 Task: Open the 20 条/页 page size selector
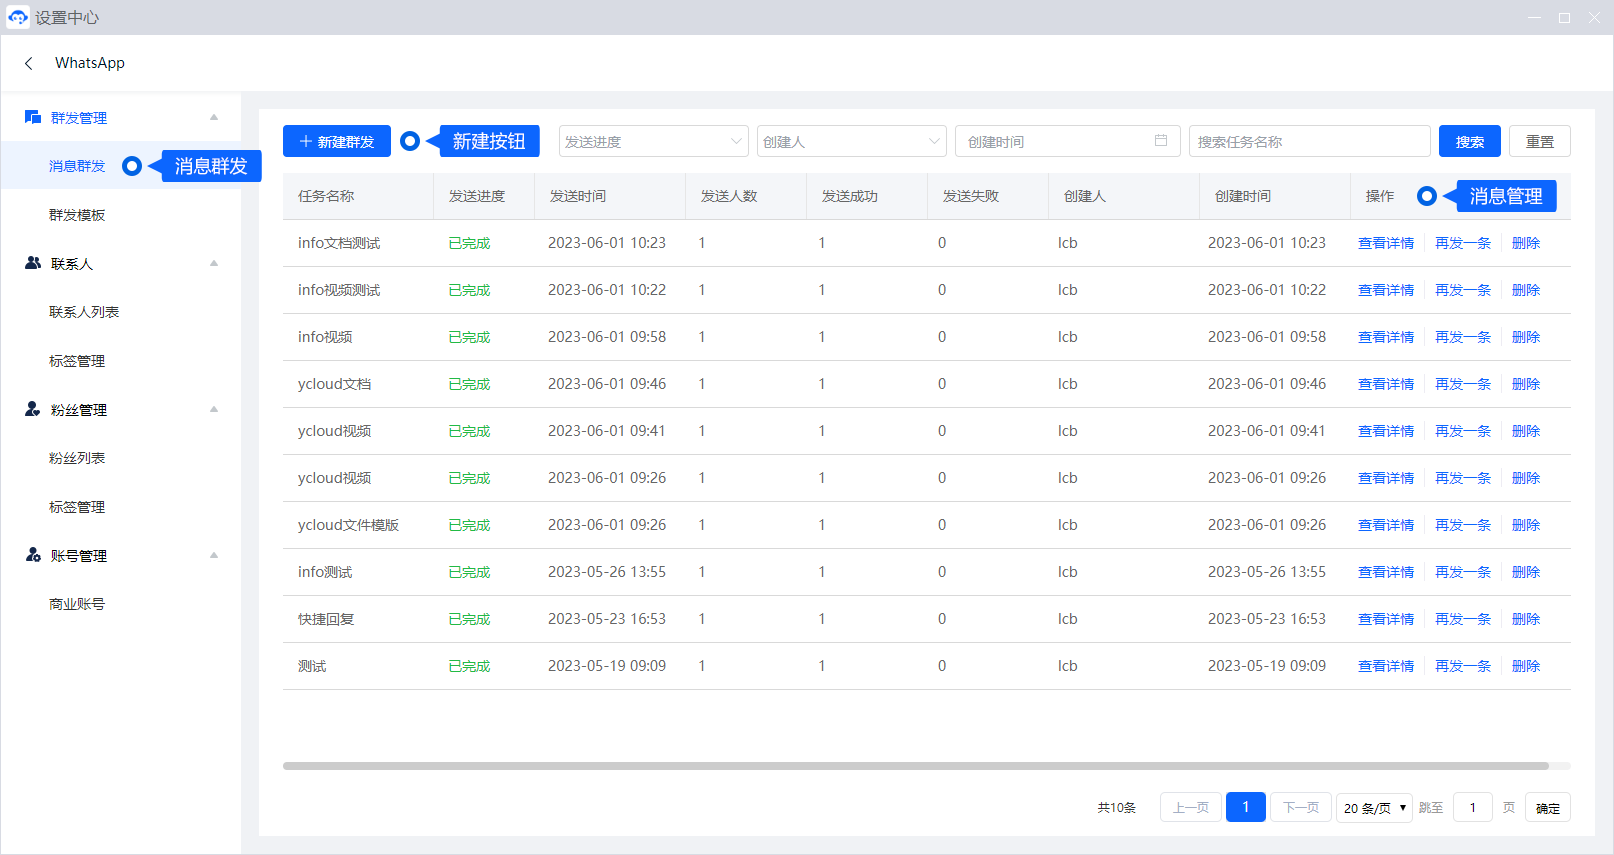(x=1374, y=808)
